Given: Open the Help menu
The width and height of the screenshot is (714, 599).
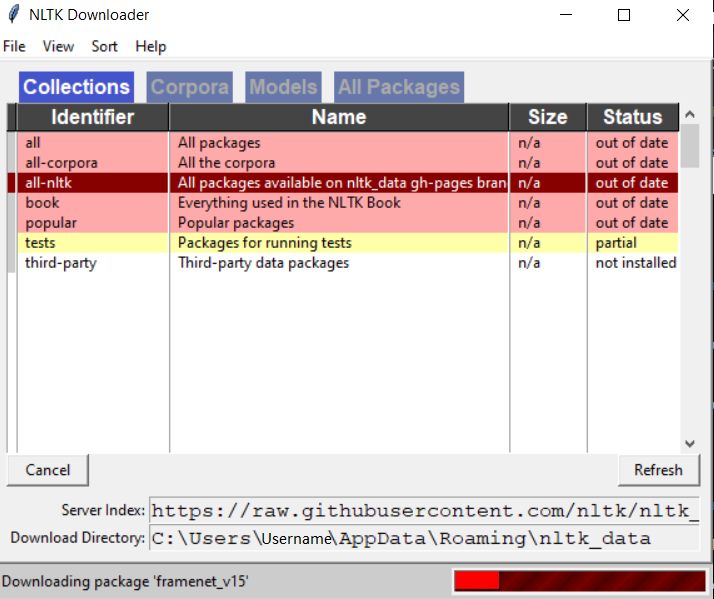Looking at the screenshot, I should pyautogui.click(x=151, y=47).
